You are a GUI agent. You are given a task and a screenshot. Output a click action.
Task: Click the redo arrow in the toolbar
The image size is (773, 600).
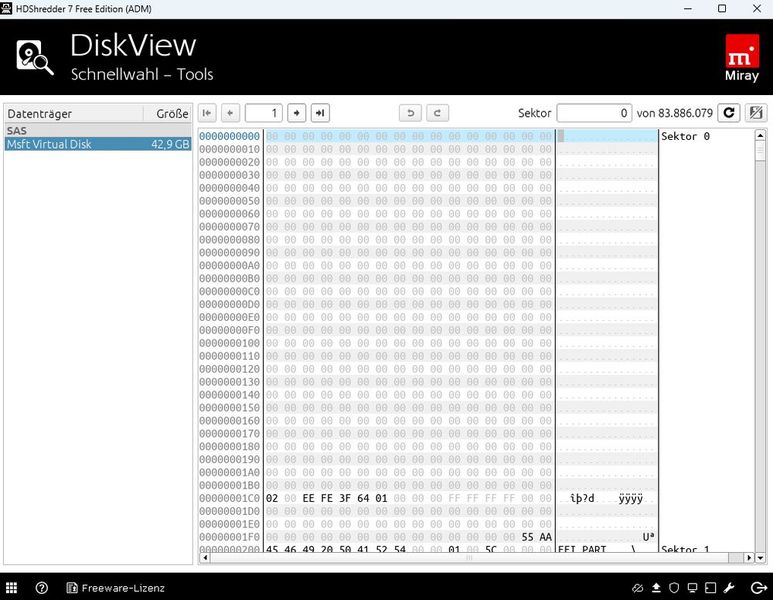click(437, 113)
